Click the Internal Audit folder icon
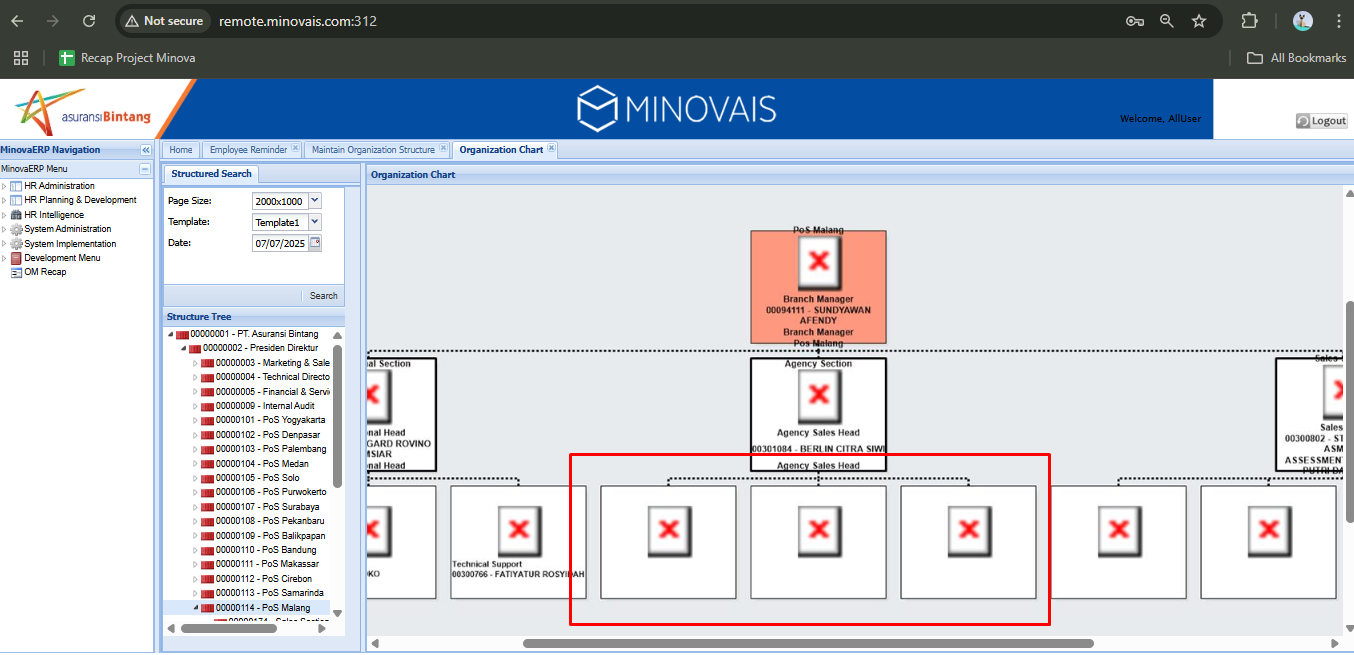 pos(207,406)
